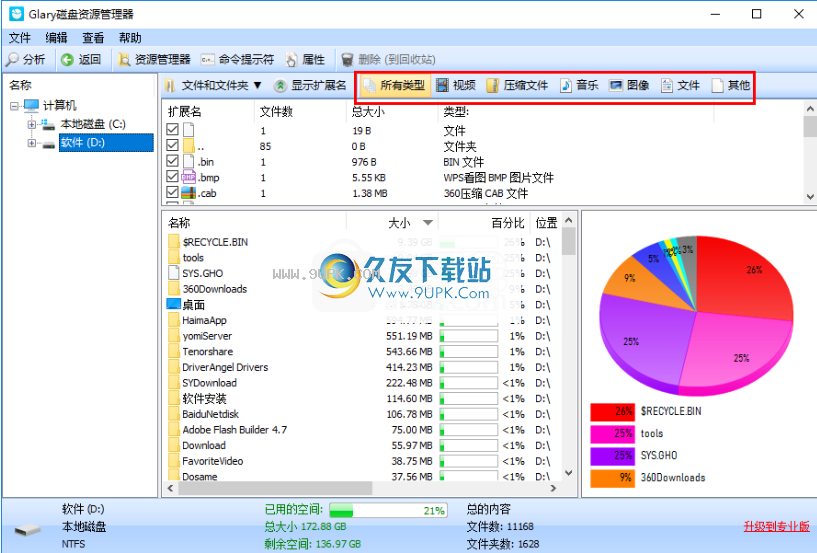Toggle the .cab extension checkbox
Viewport: 817px width, 553px height.
[x=172, y=192]
